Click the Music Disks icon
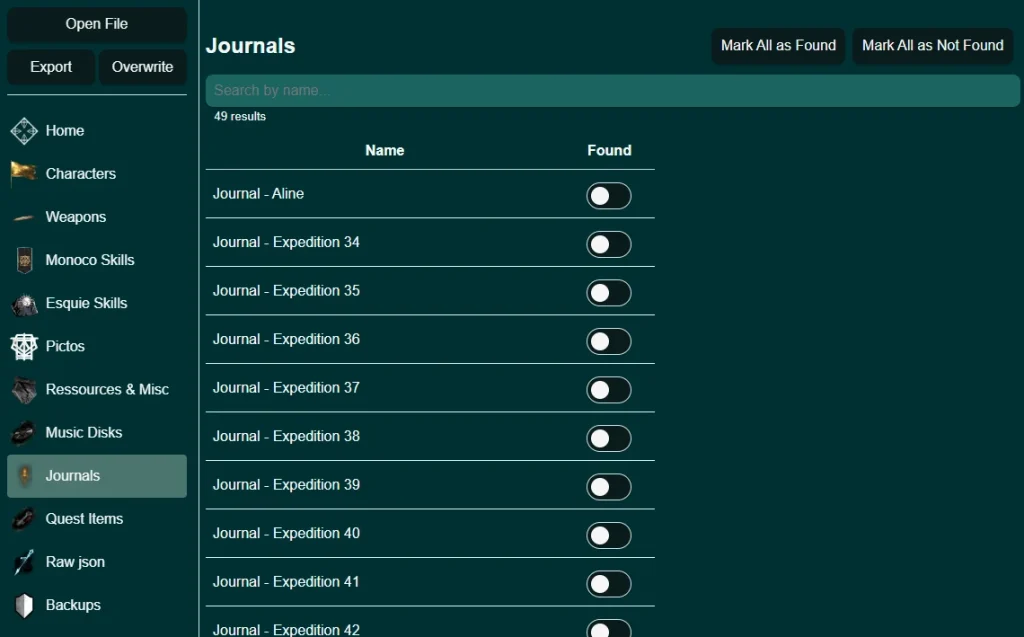The width and height of the screenshot is (1024, 637). pos(24,433)
